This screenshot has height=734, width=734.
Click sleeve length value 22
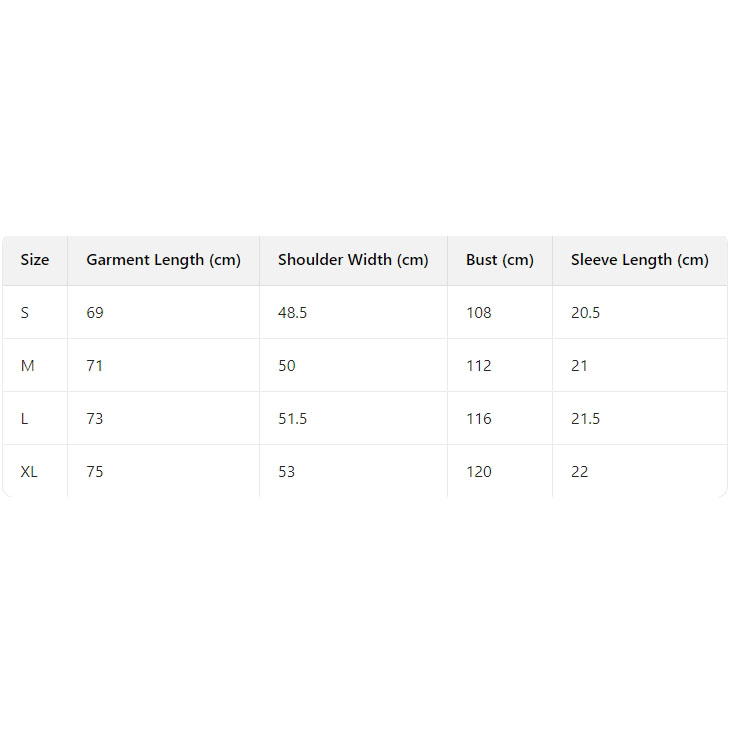(580, 472)
